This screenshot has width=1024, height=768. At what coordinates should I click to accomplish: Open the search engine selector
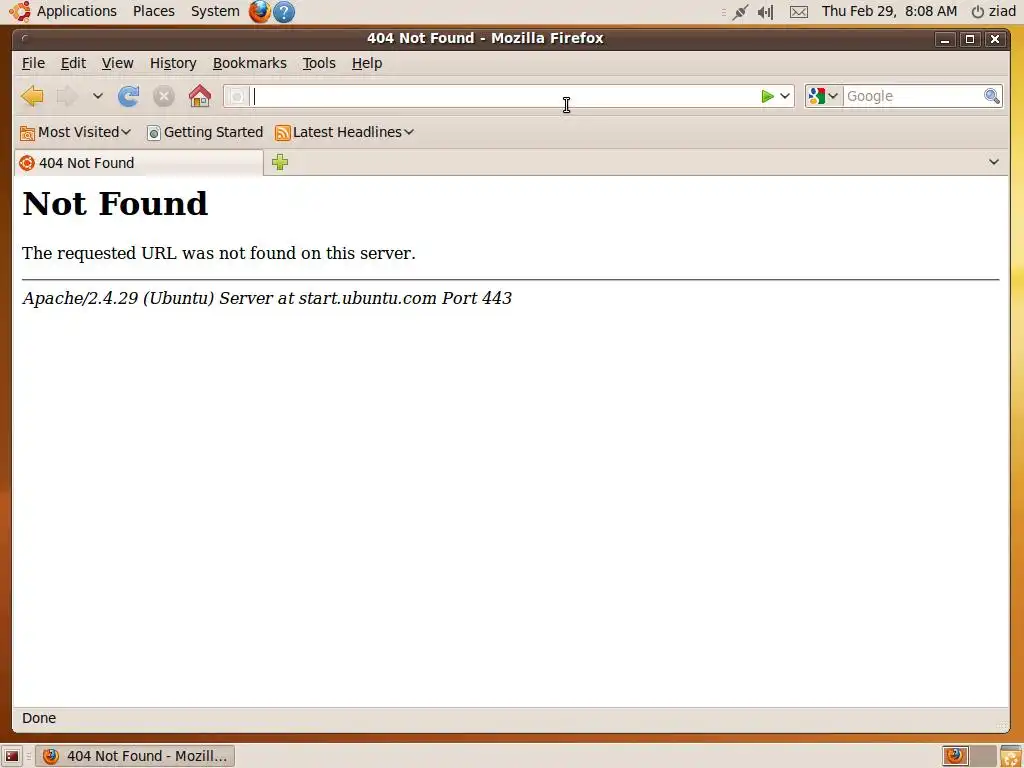[824, 96]
